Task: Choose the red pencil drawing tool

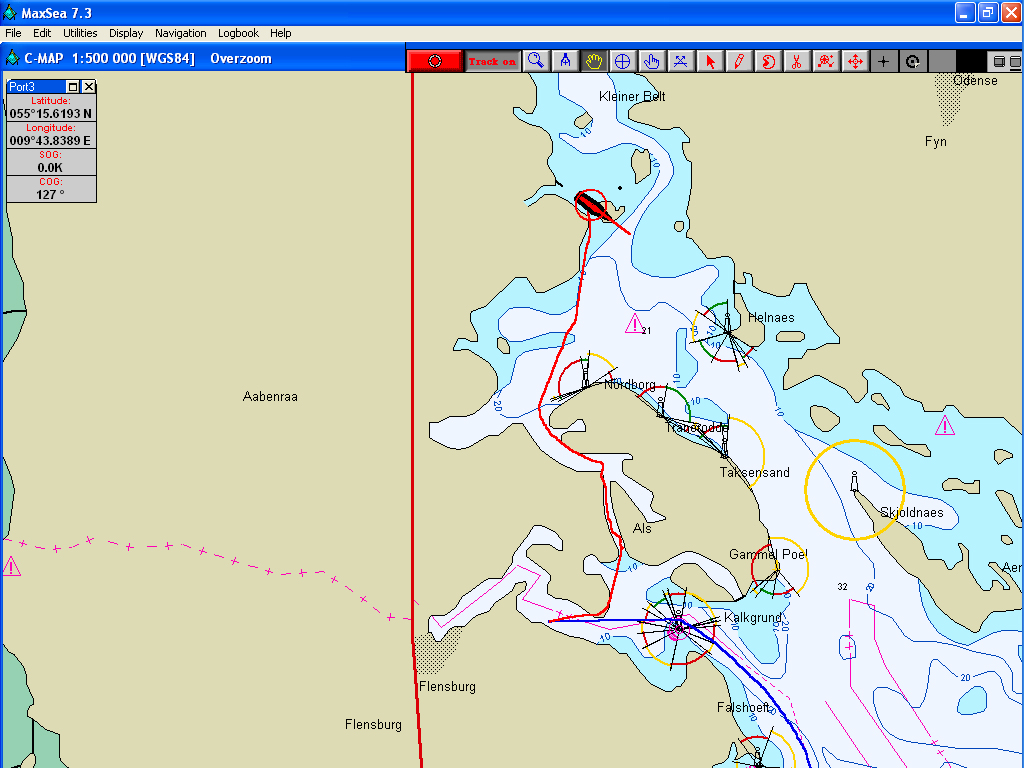Action: (739, 61)
